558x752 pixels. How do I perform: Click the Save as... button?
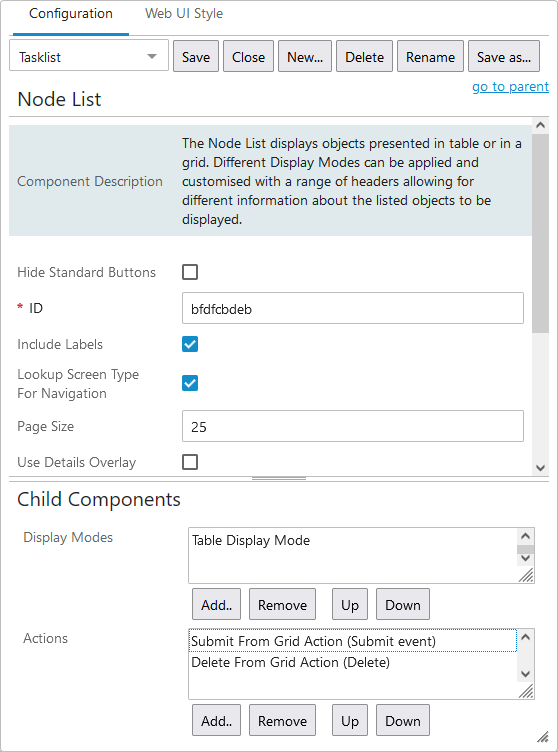[x=504, y=57]
